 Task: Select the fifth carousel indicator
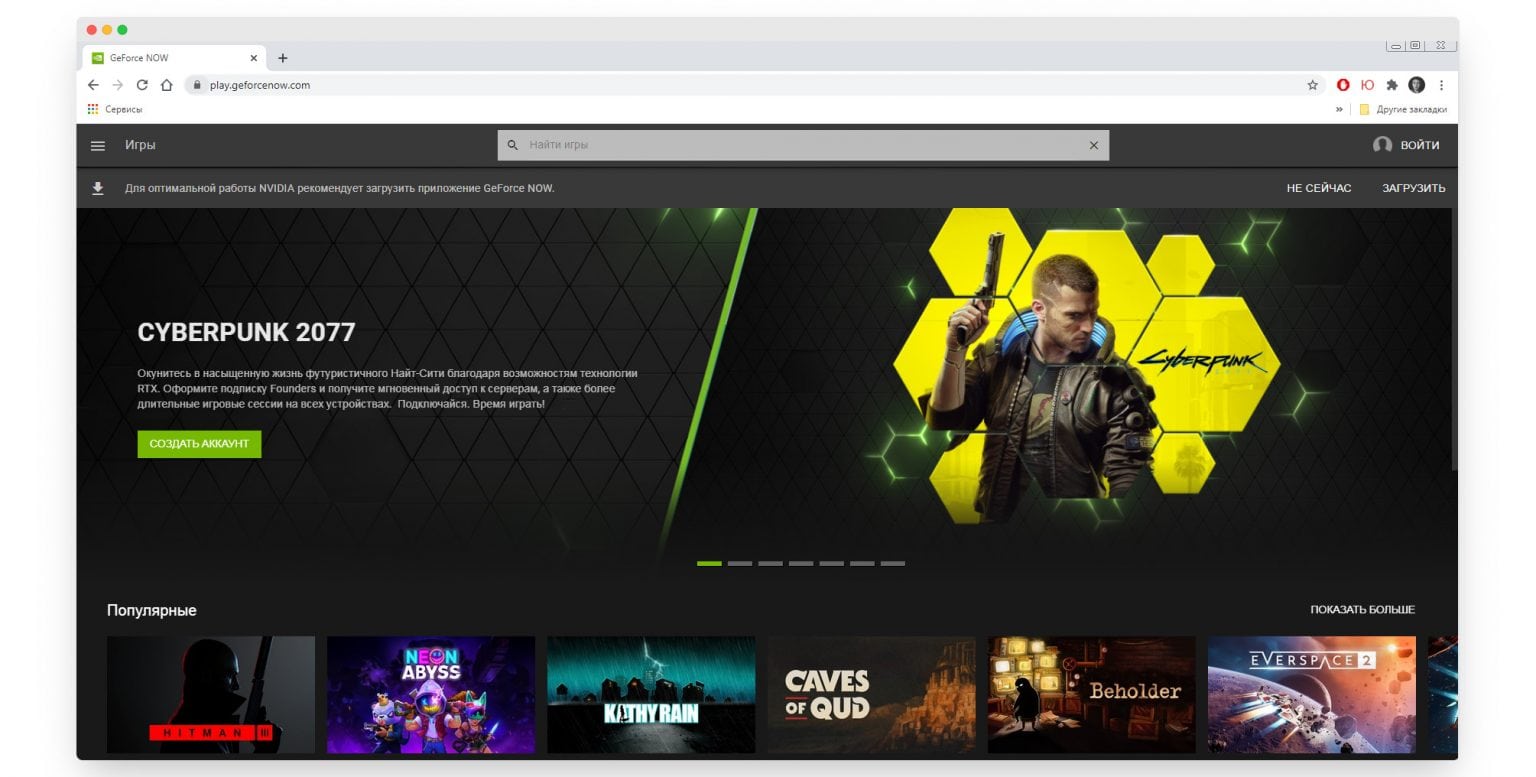point(832,563)
